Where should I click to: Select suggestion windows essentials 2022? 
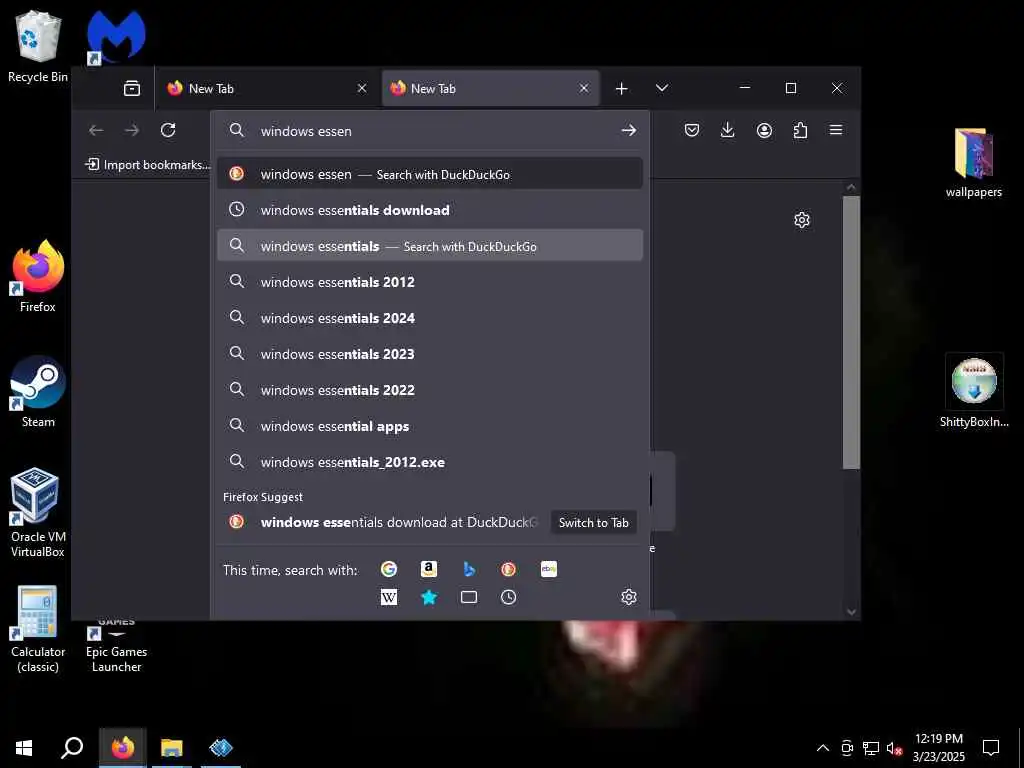430,389
